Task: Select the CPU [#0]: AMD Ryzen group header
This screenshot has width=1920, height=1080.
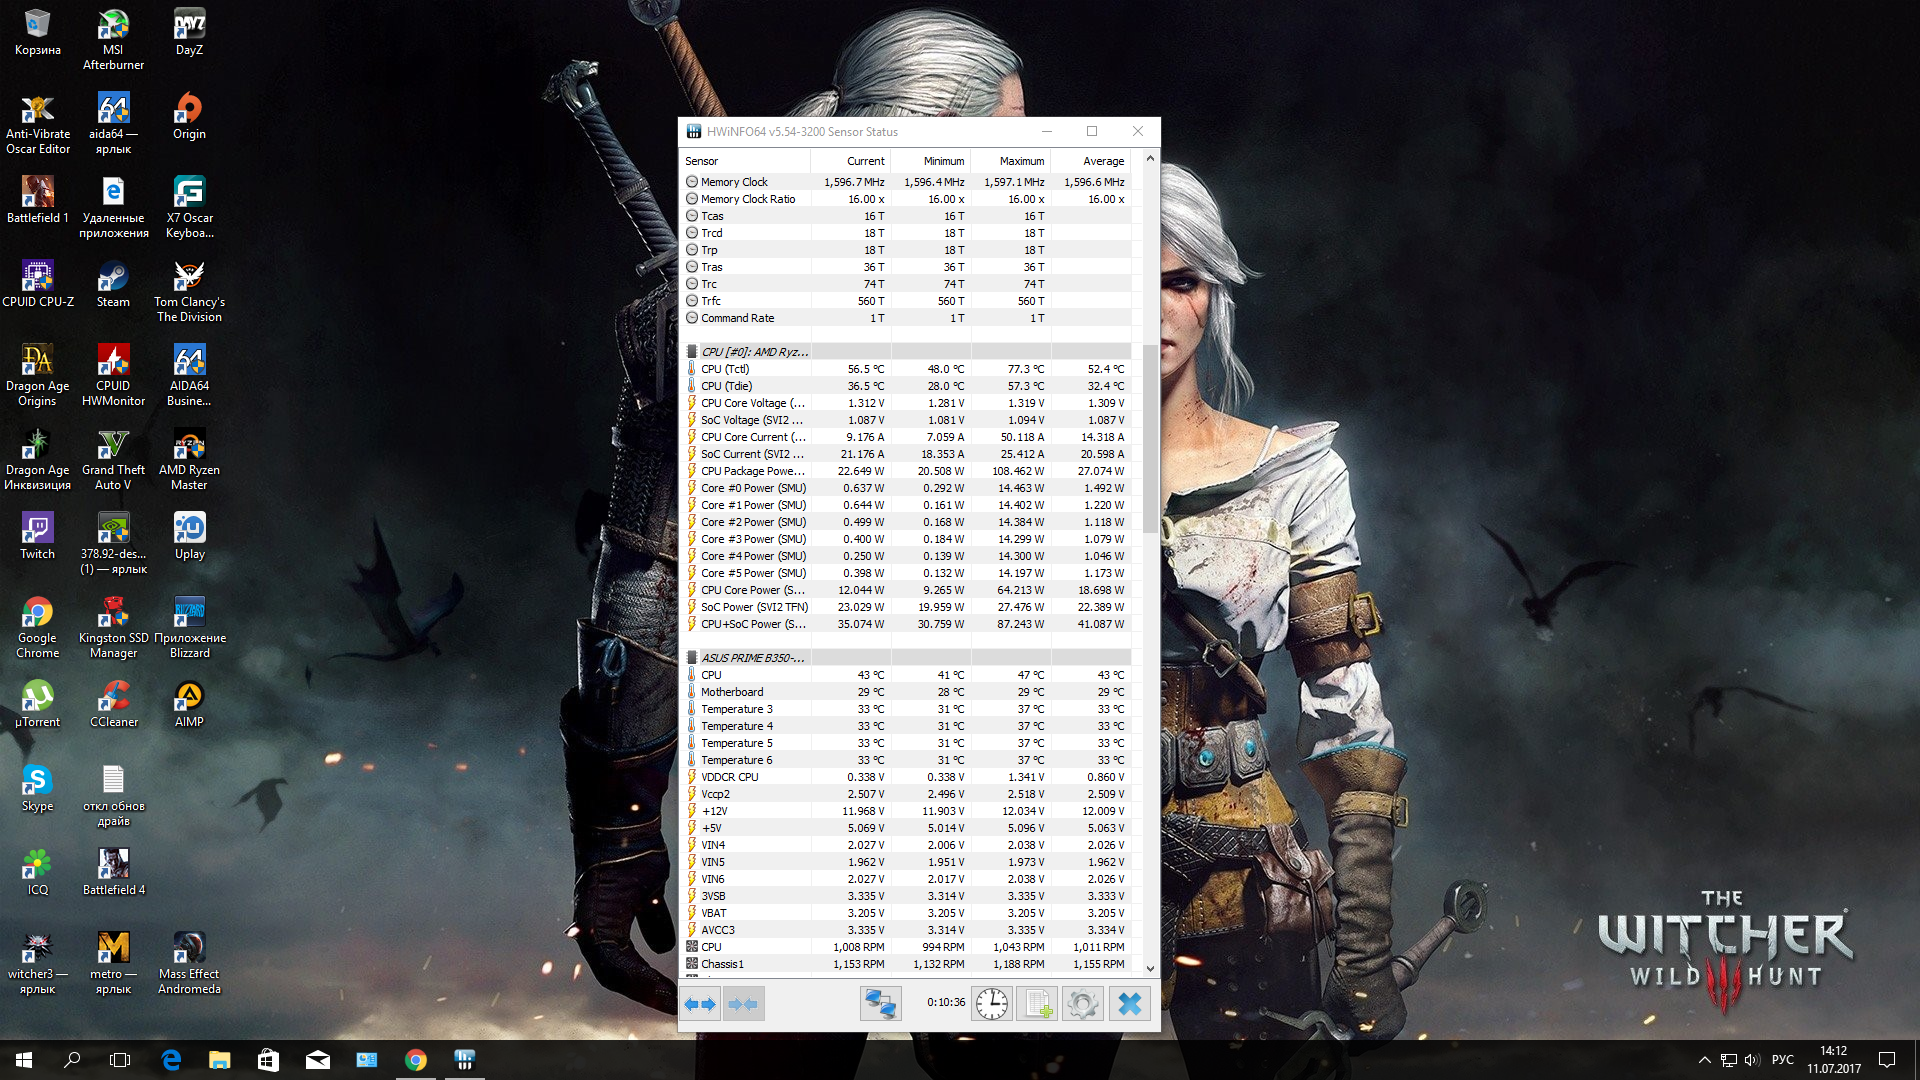Action: click(754, 352)
